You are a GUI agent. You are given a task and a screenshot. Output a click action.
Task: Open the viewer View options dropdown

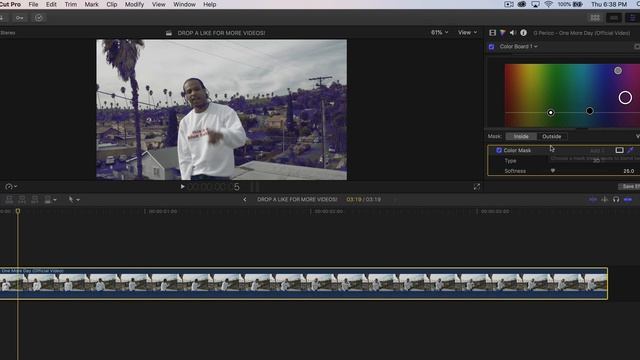pyautogui.click(x=467, y=32)
